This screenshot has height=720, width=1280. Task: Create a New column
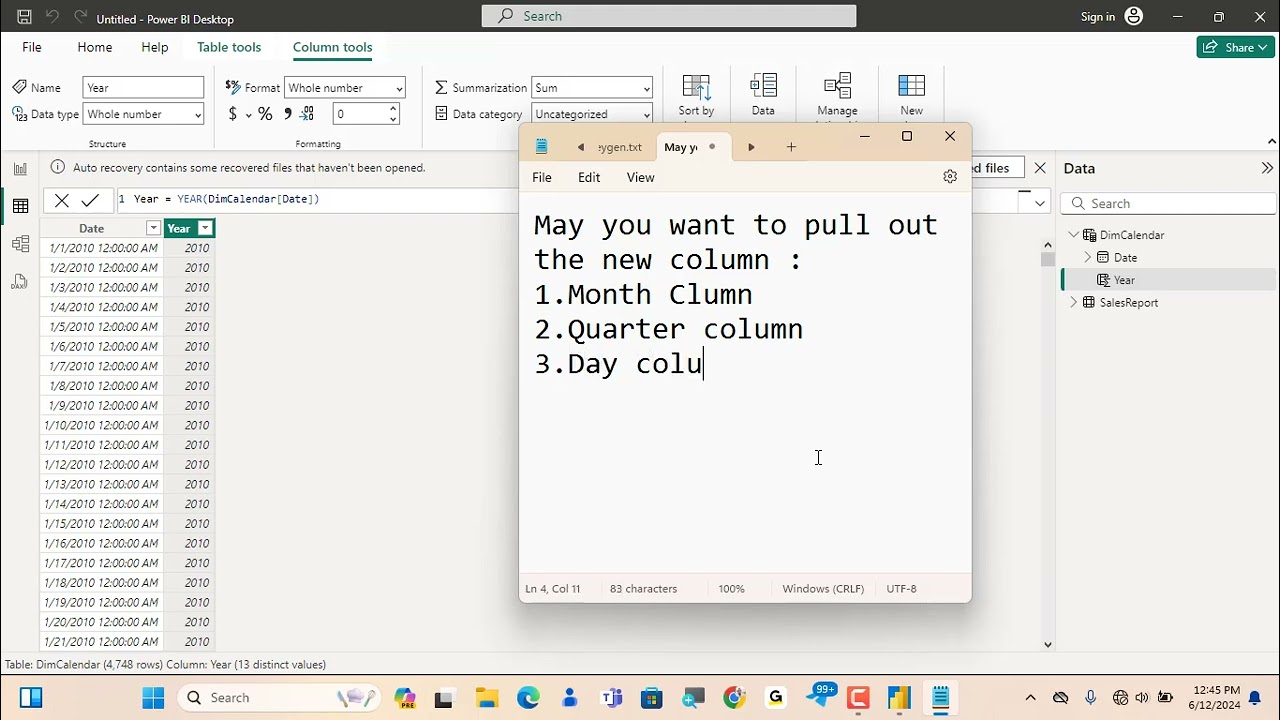point(911,97)
